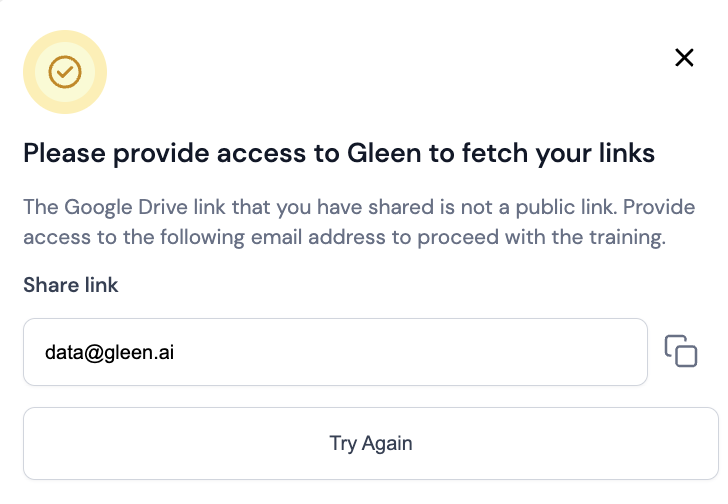Image resolution: width=728 pixels, height=504 pixels.
Task: Click the Share link label
Action: click(x=71, y=285)
